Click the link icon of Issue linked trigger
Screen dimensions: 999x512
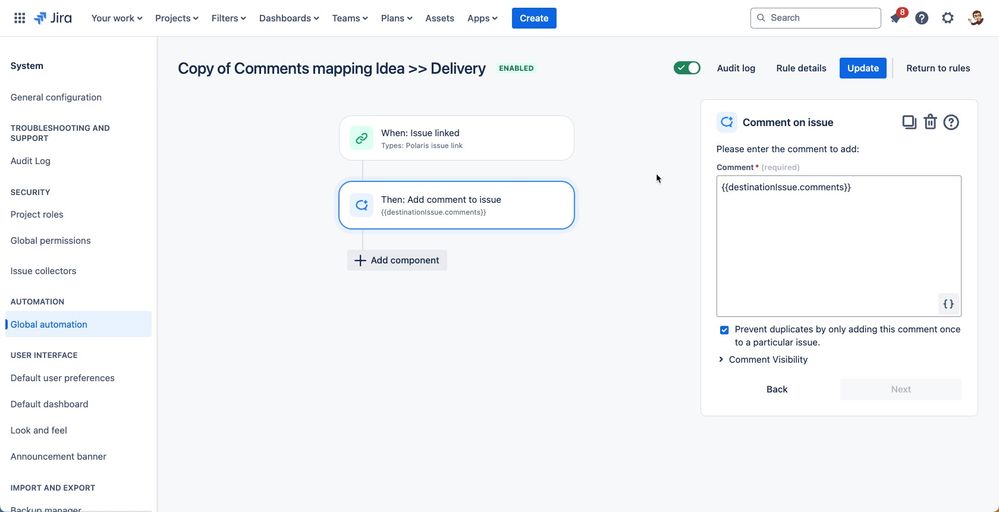click(361, 138)
